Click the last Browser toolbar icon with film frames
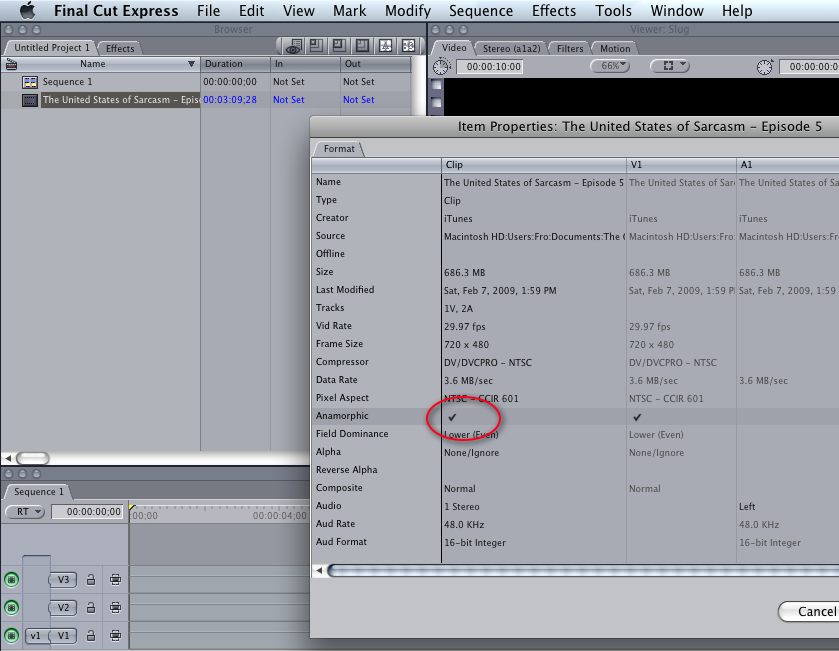The width and height of the screenshot is (839, 651). coord(409,47)
